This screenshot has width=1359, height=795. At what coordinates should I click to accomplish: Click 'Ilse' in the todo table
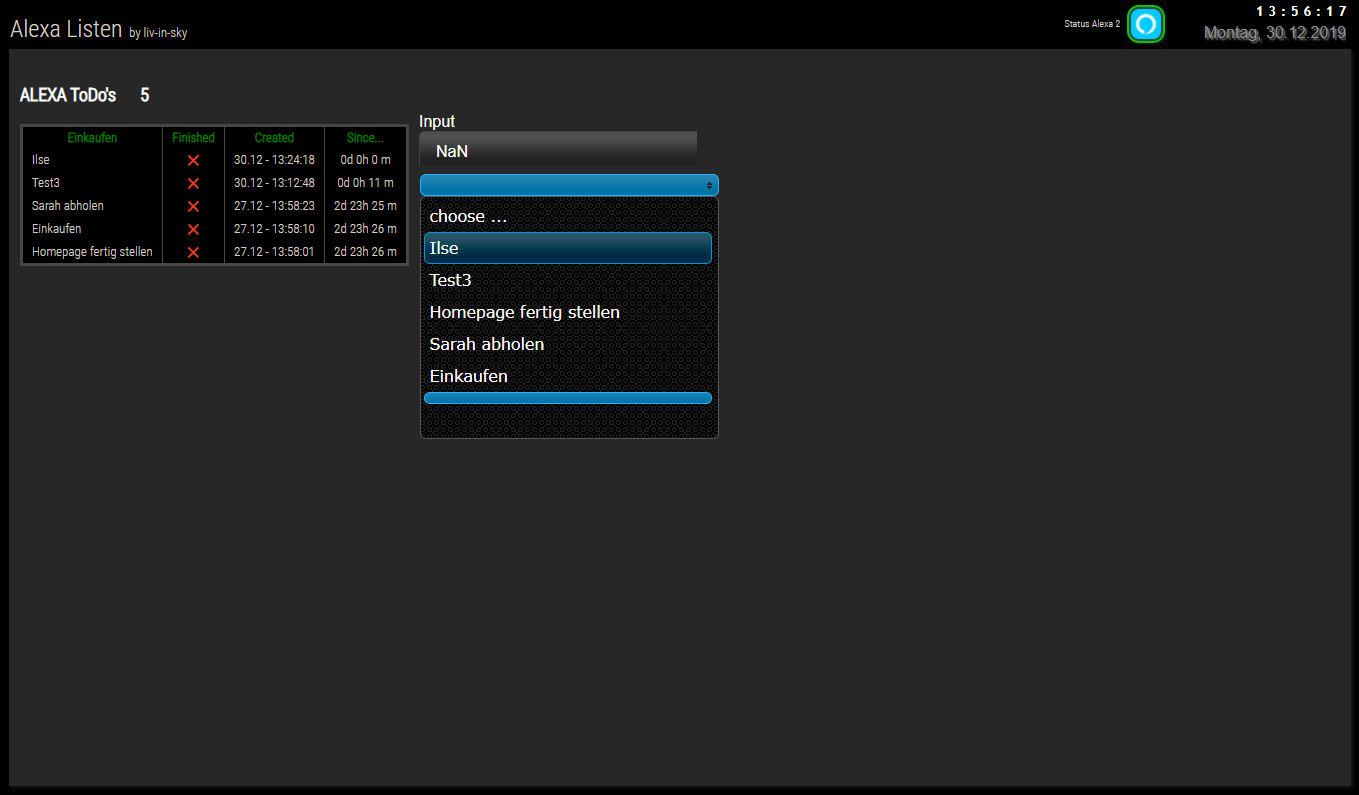point(40,160)
